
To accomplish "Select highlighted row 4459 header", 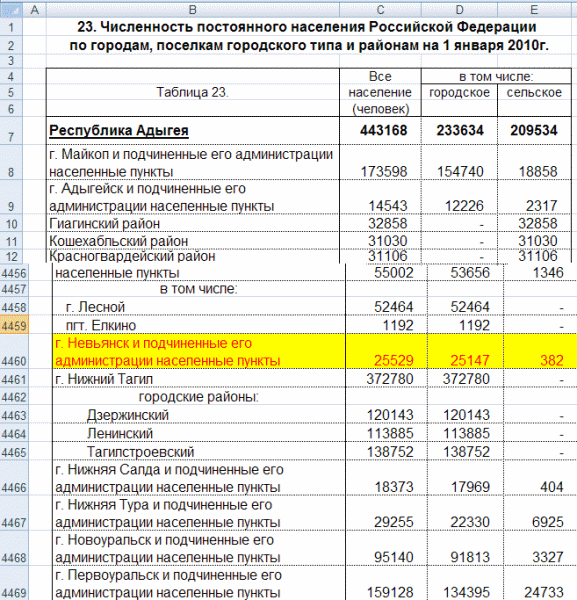I will click(x=14, y=326).
